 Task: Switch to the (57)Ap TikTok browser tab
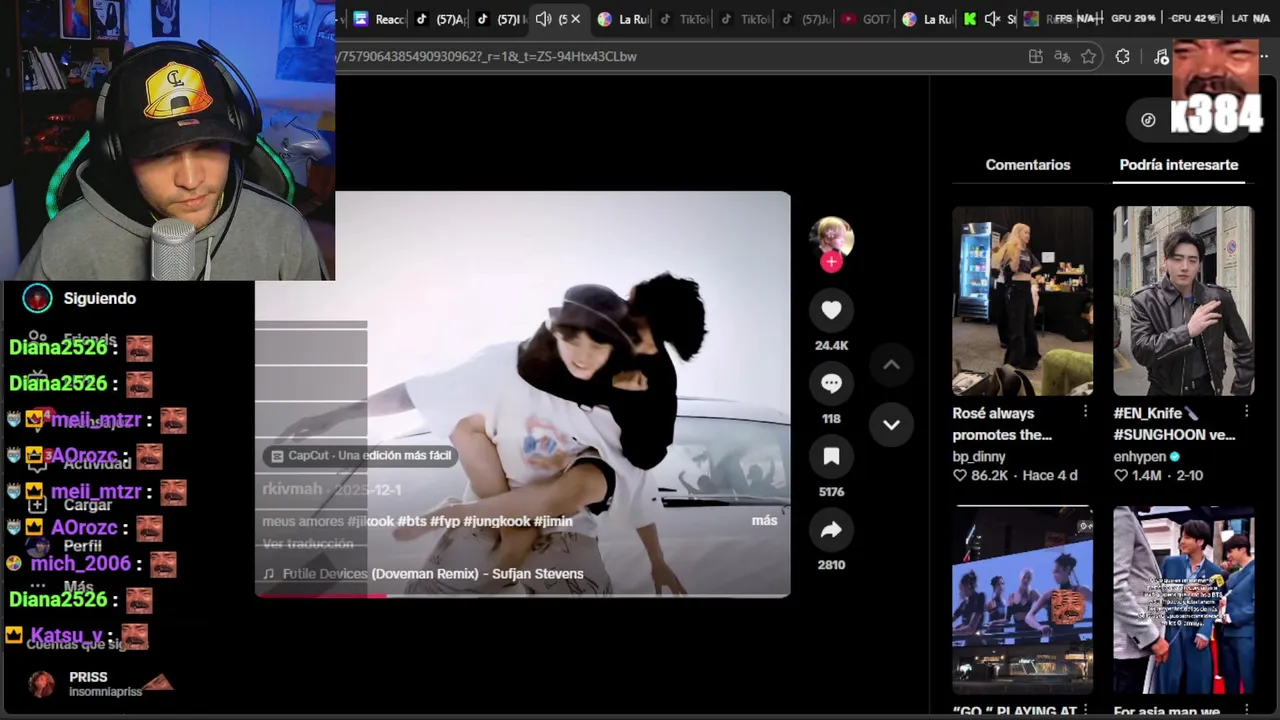click(441, 19)
